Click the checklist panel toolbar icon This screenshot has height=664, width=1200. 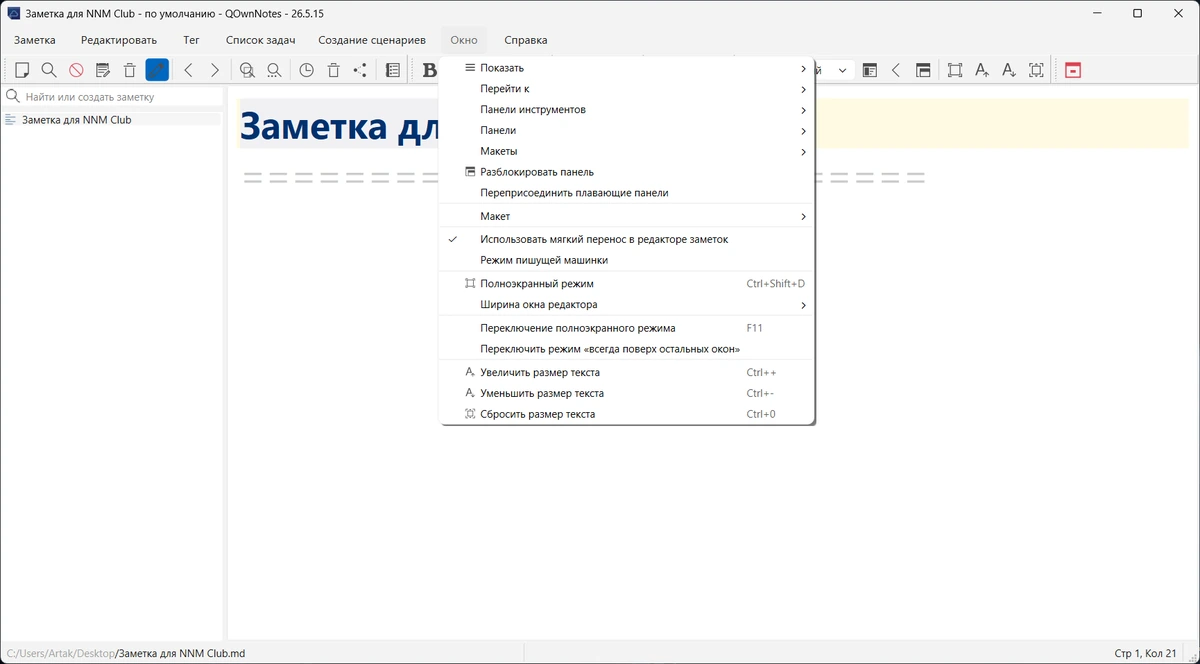[x=393, y=70]
